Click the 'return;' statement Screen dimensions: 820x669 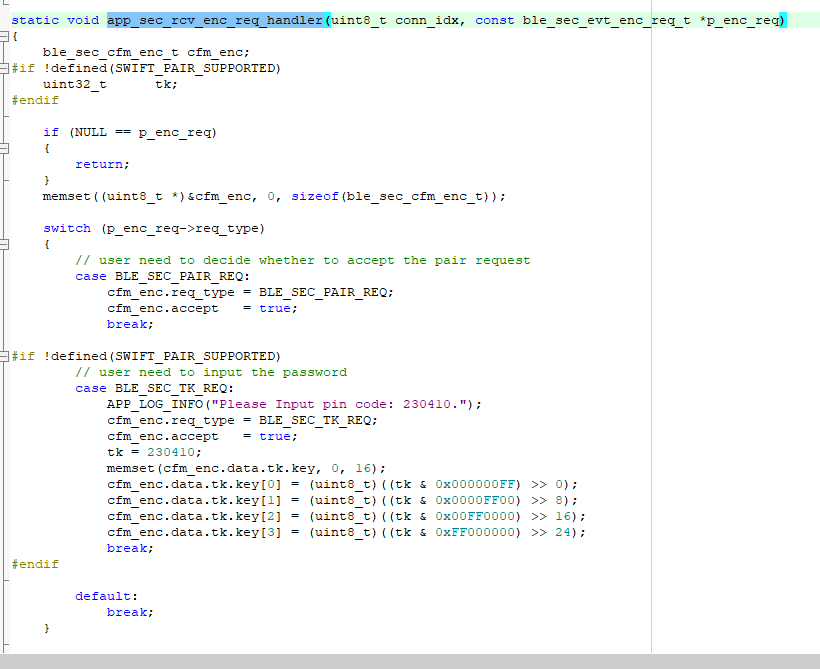pyautogui.click(x=102, y=164)
